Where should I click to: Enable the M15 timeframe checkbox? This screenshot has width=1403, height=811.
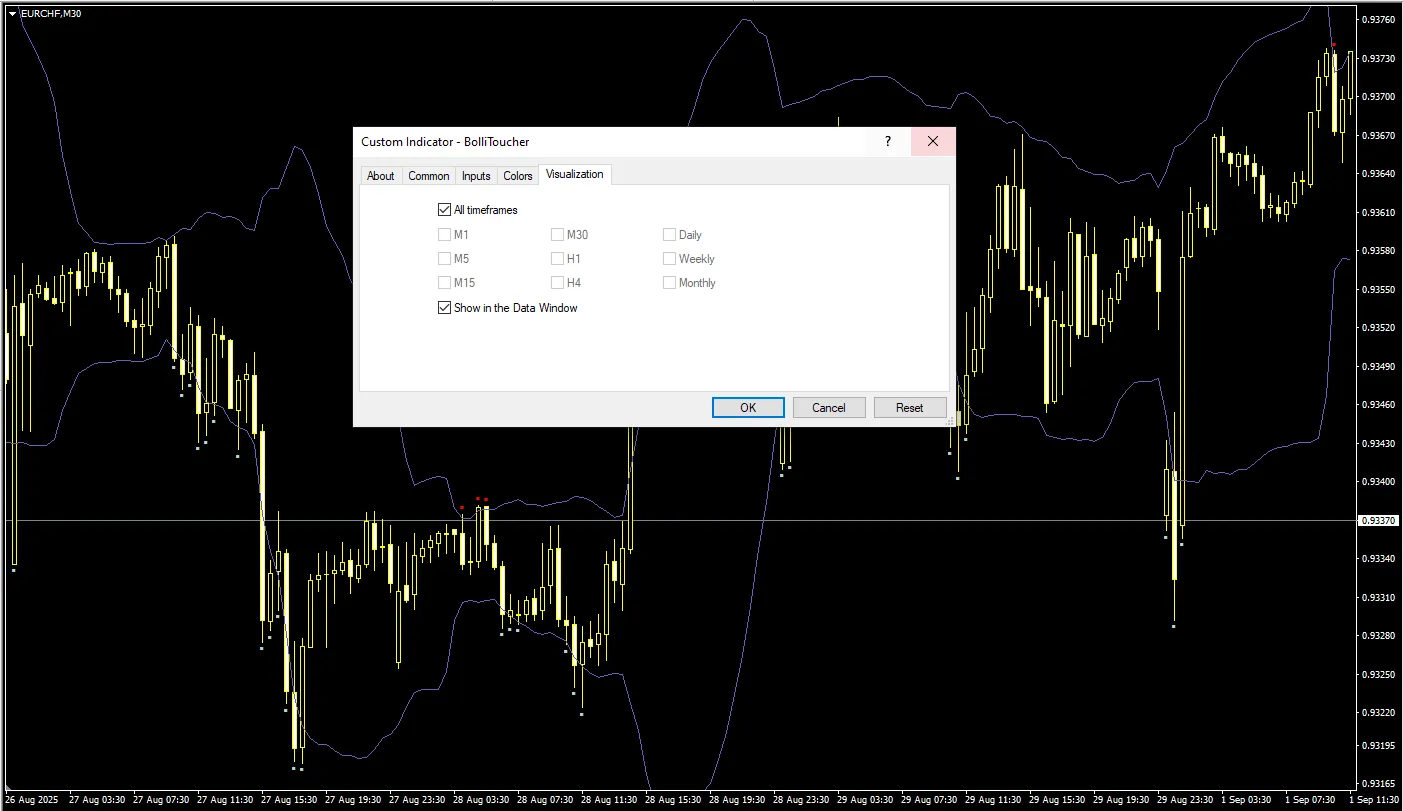pyautogui.click(x=444, y=283)
